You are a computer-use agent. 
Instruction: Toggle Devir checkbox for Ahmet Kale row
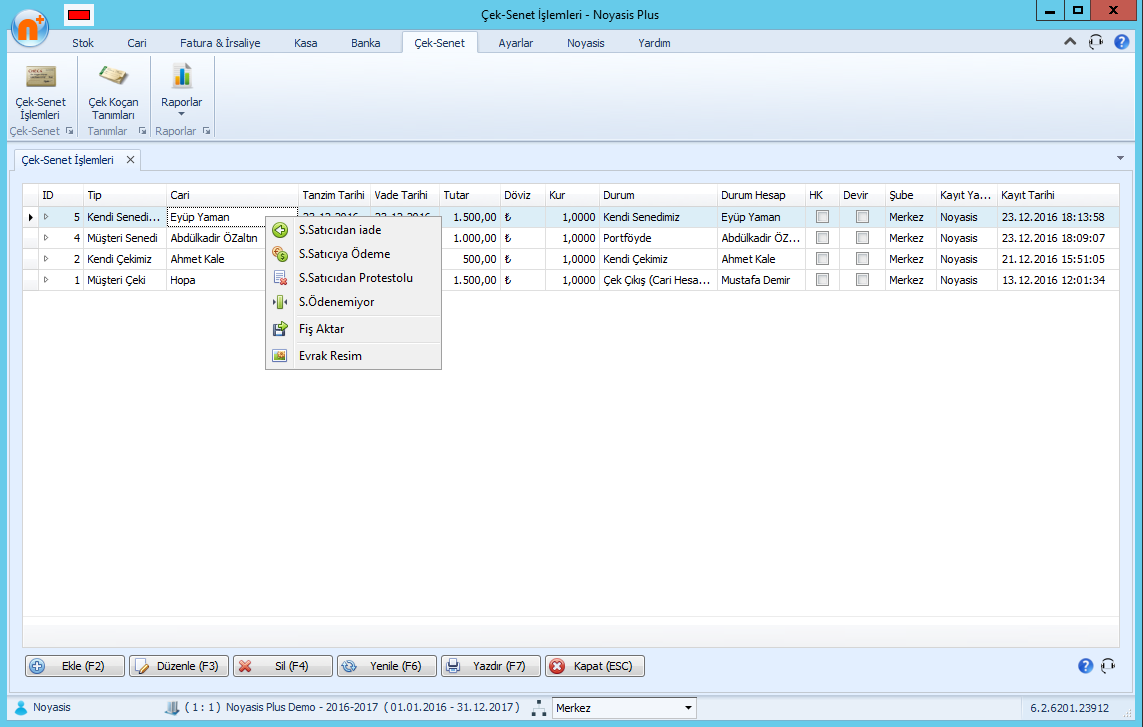[x=862, y=259]
